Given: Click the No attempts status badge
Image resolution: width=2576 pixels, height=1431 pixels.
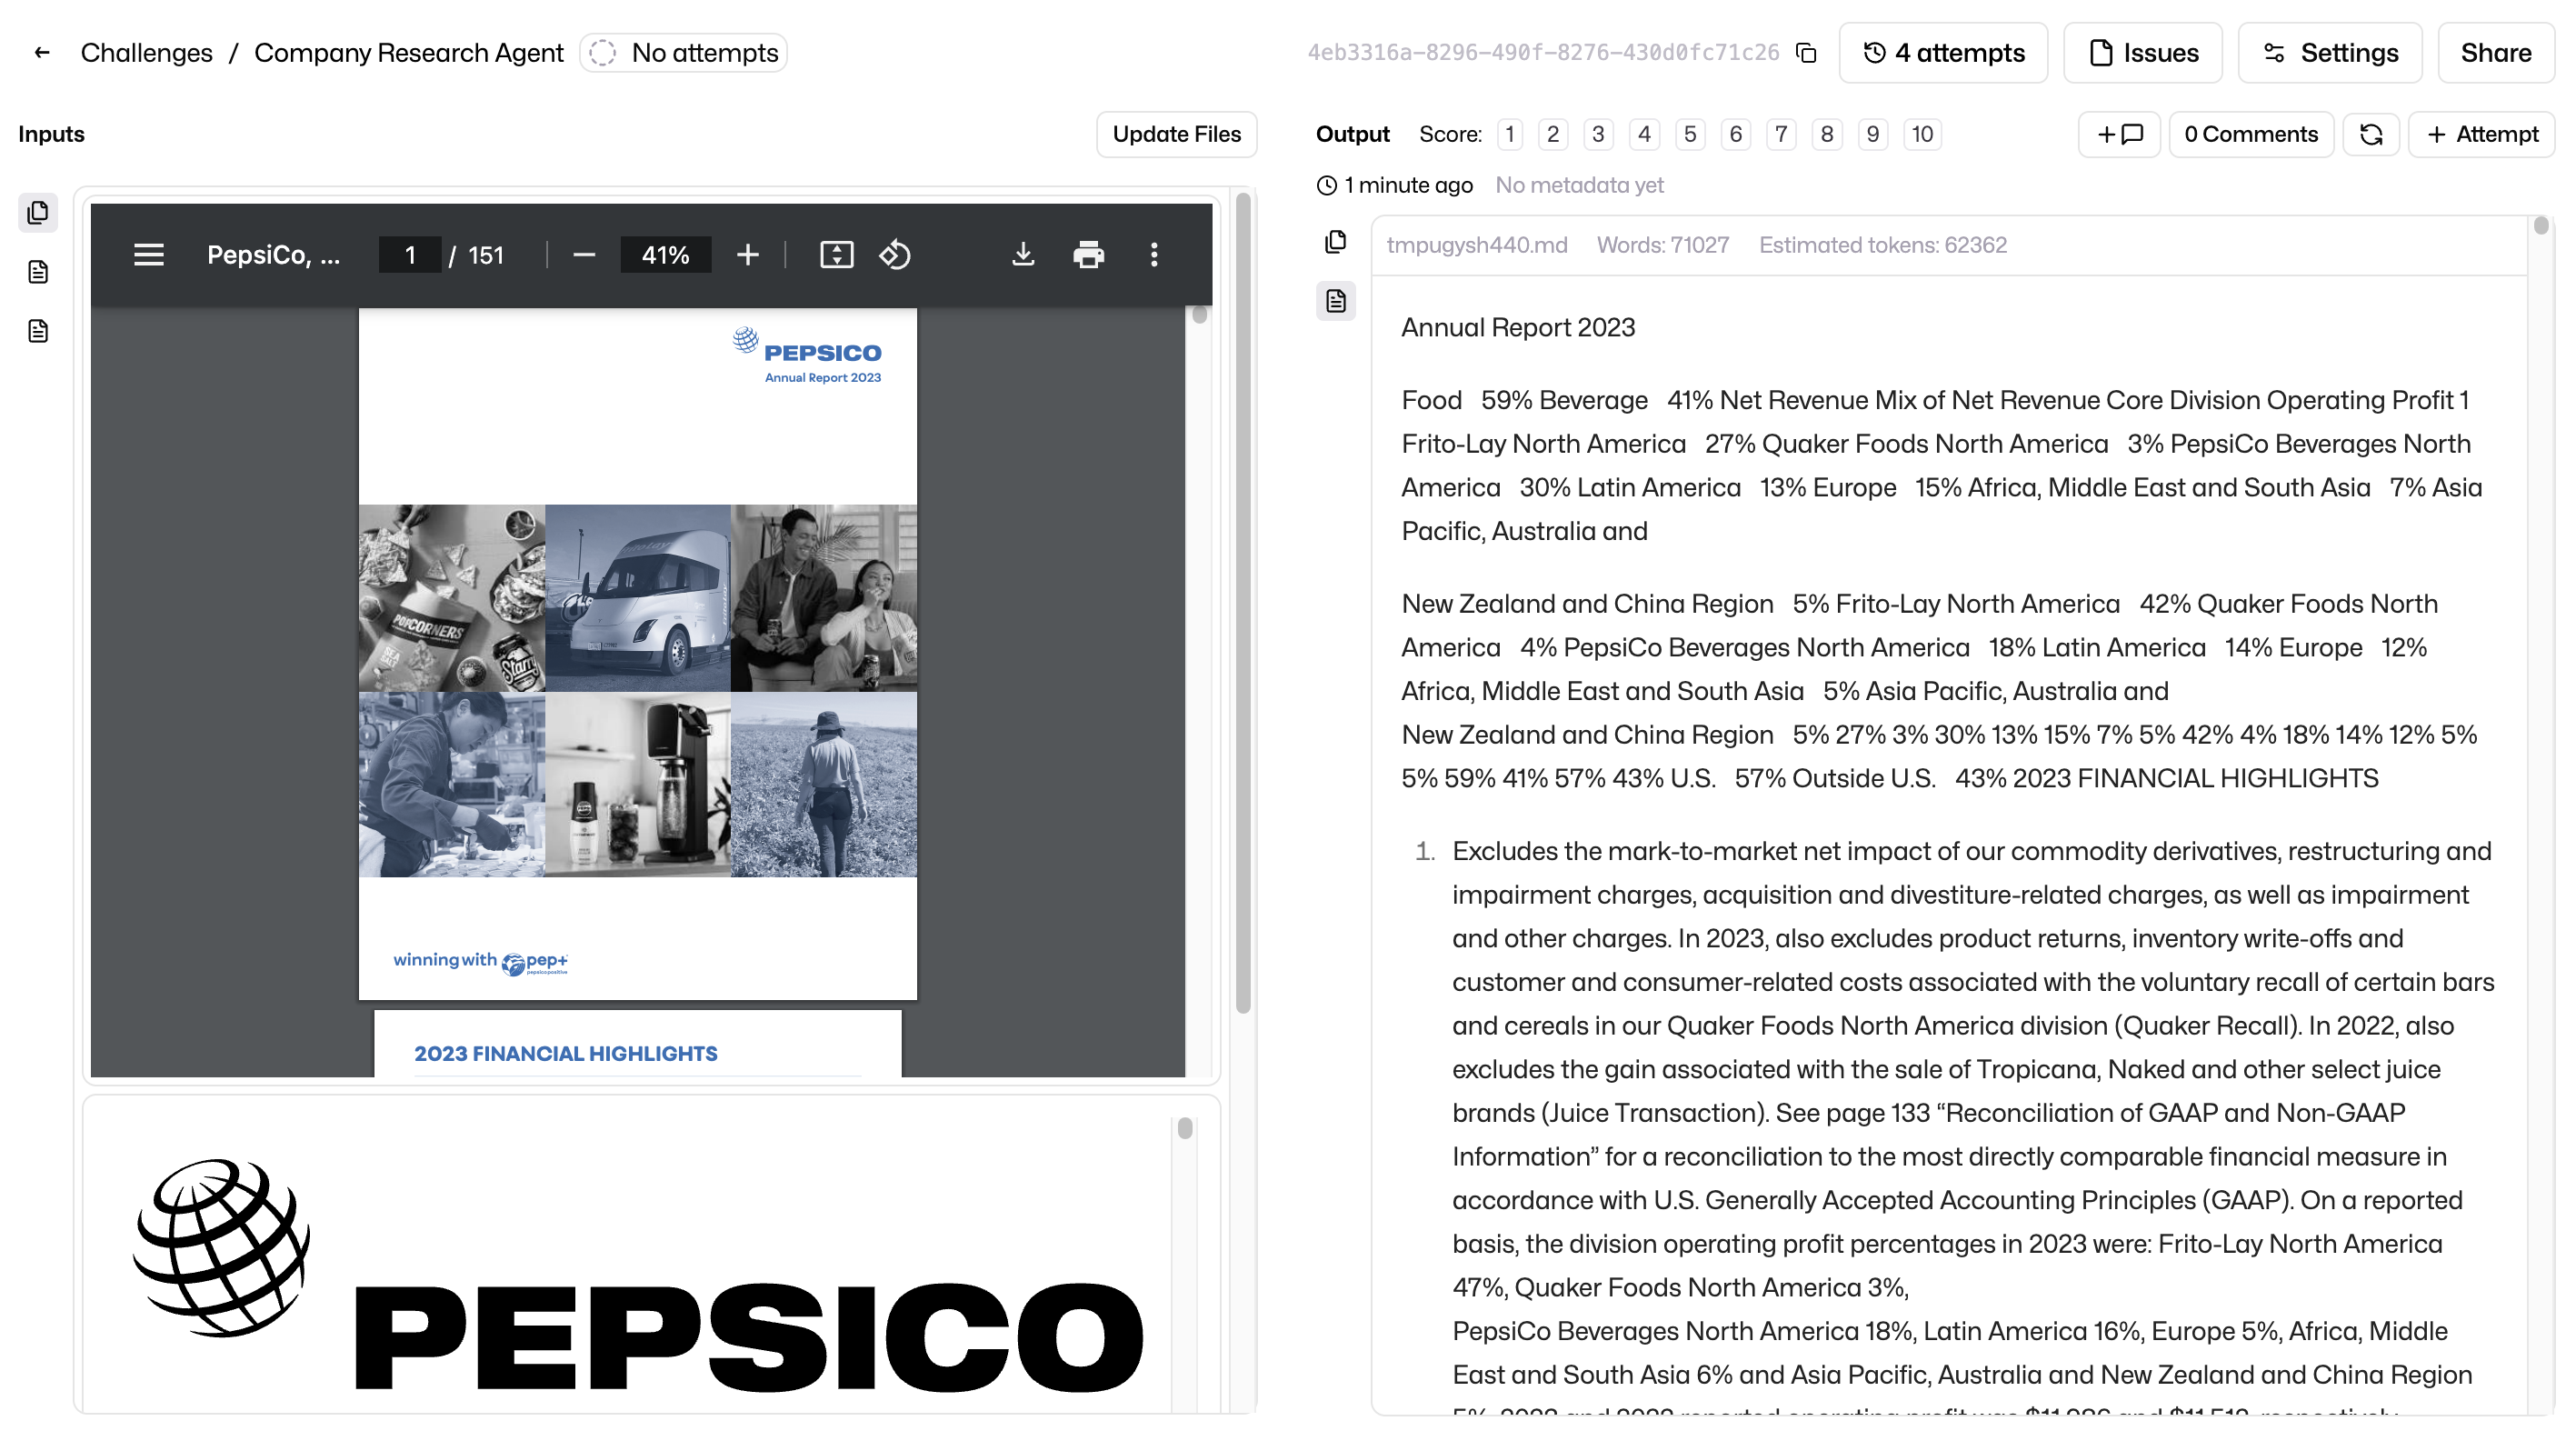Looking at the screenshot, I should tap(683, 52).
